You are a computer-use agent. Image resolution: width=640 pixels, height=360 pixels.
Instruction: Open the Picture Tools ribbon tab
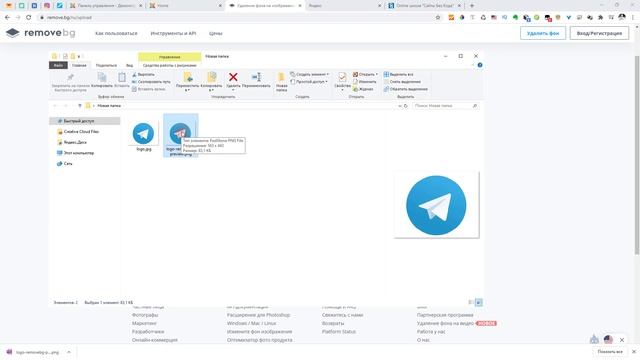tap(169, 65)
